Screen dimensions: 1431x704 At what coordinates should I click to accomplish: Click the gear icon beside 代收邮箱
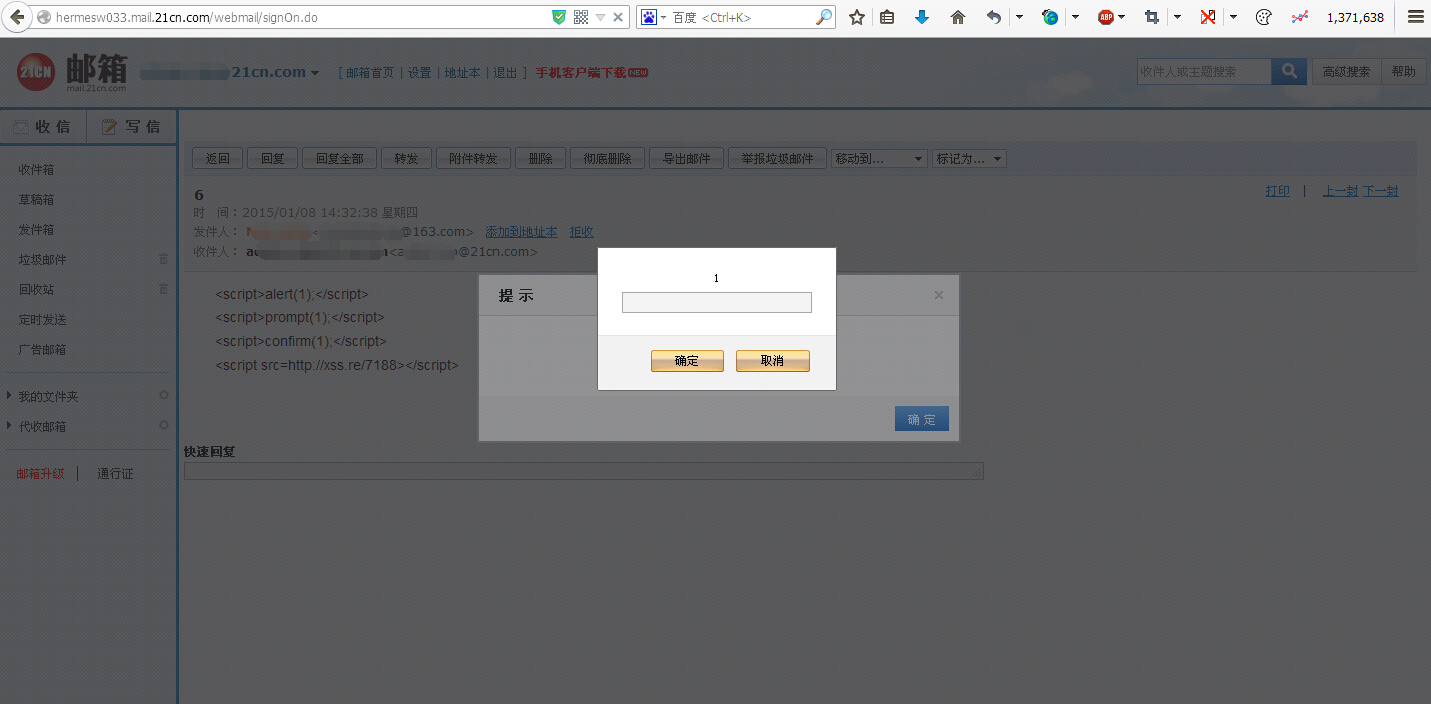164,426
